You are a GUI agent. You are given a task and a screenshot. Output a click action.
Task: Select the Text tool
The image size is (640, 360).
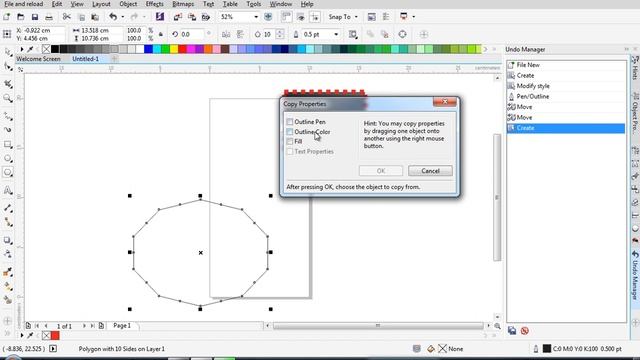8,190
